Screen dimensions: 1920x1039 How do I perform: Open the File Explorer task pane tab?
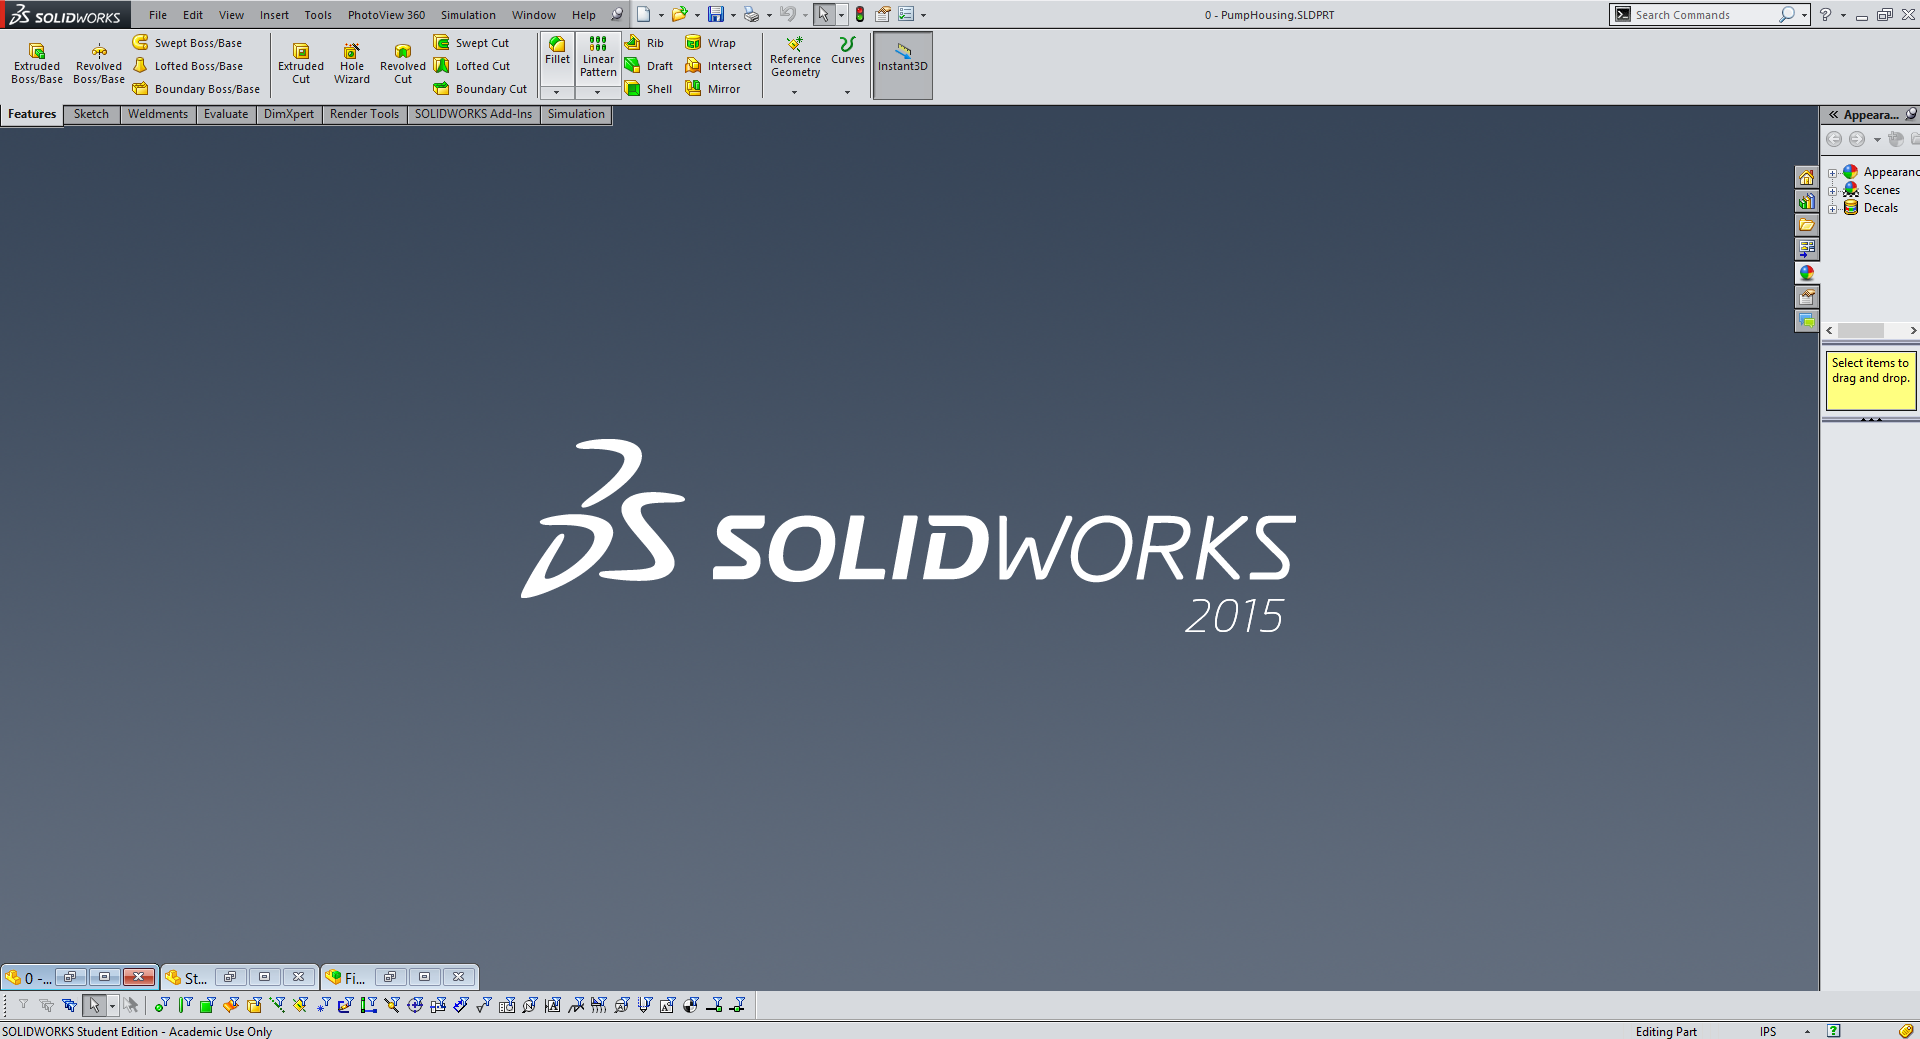(x=1806, y=225)
